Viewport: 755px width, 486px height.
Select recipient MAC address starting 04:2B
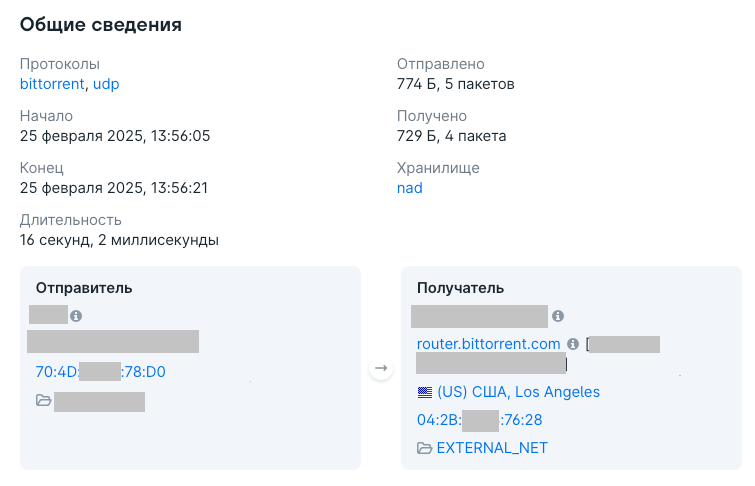click(x=472, y=420)
